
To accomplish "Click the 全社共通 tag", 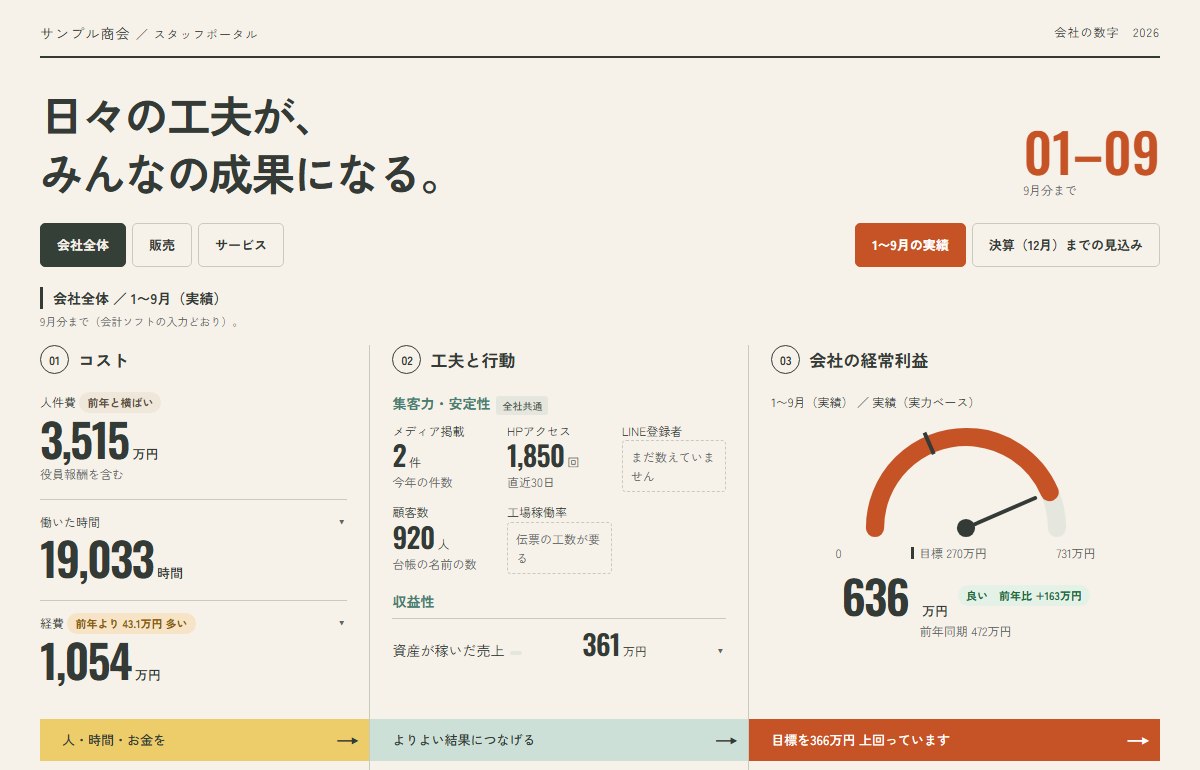I will coord(522,406).
